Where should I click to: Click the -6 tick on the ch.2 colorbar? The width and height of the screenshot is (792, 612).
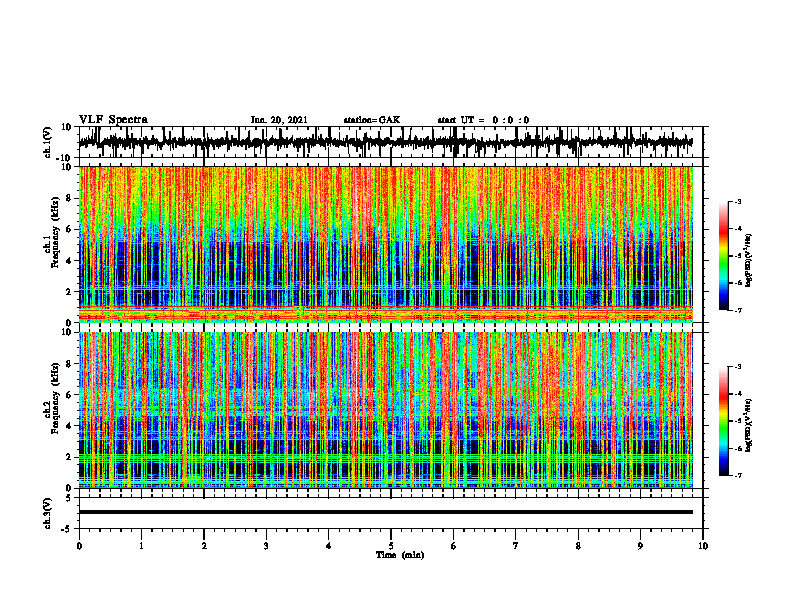(738, 448)
